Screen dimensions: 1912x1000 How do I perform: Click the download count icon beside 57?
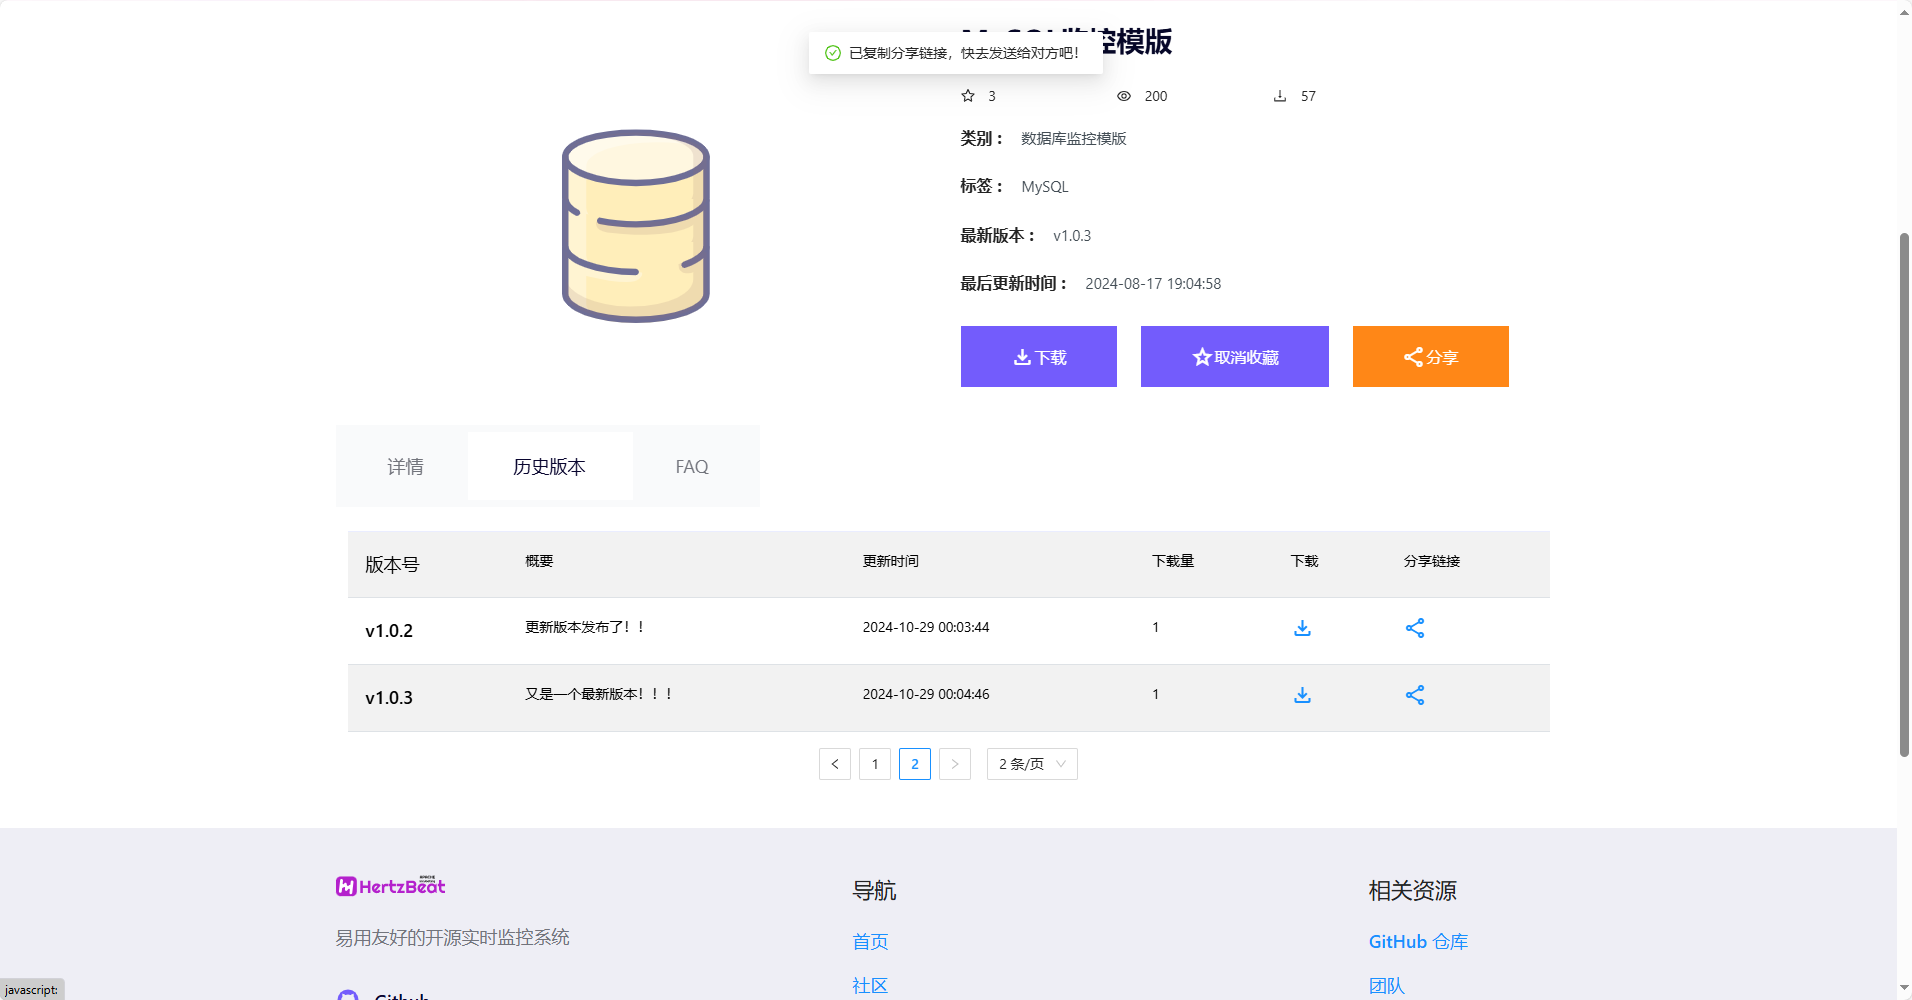[1280, 96]
